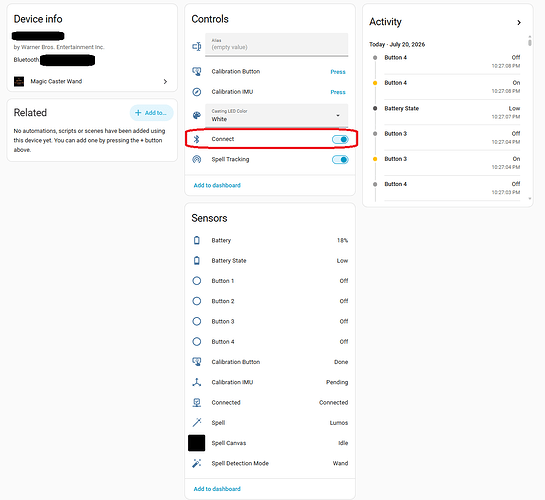Toggle the Connect switch off

[340, 139]
